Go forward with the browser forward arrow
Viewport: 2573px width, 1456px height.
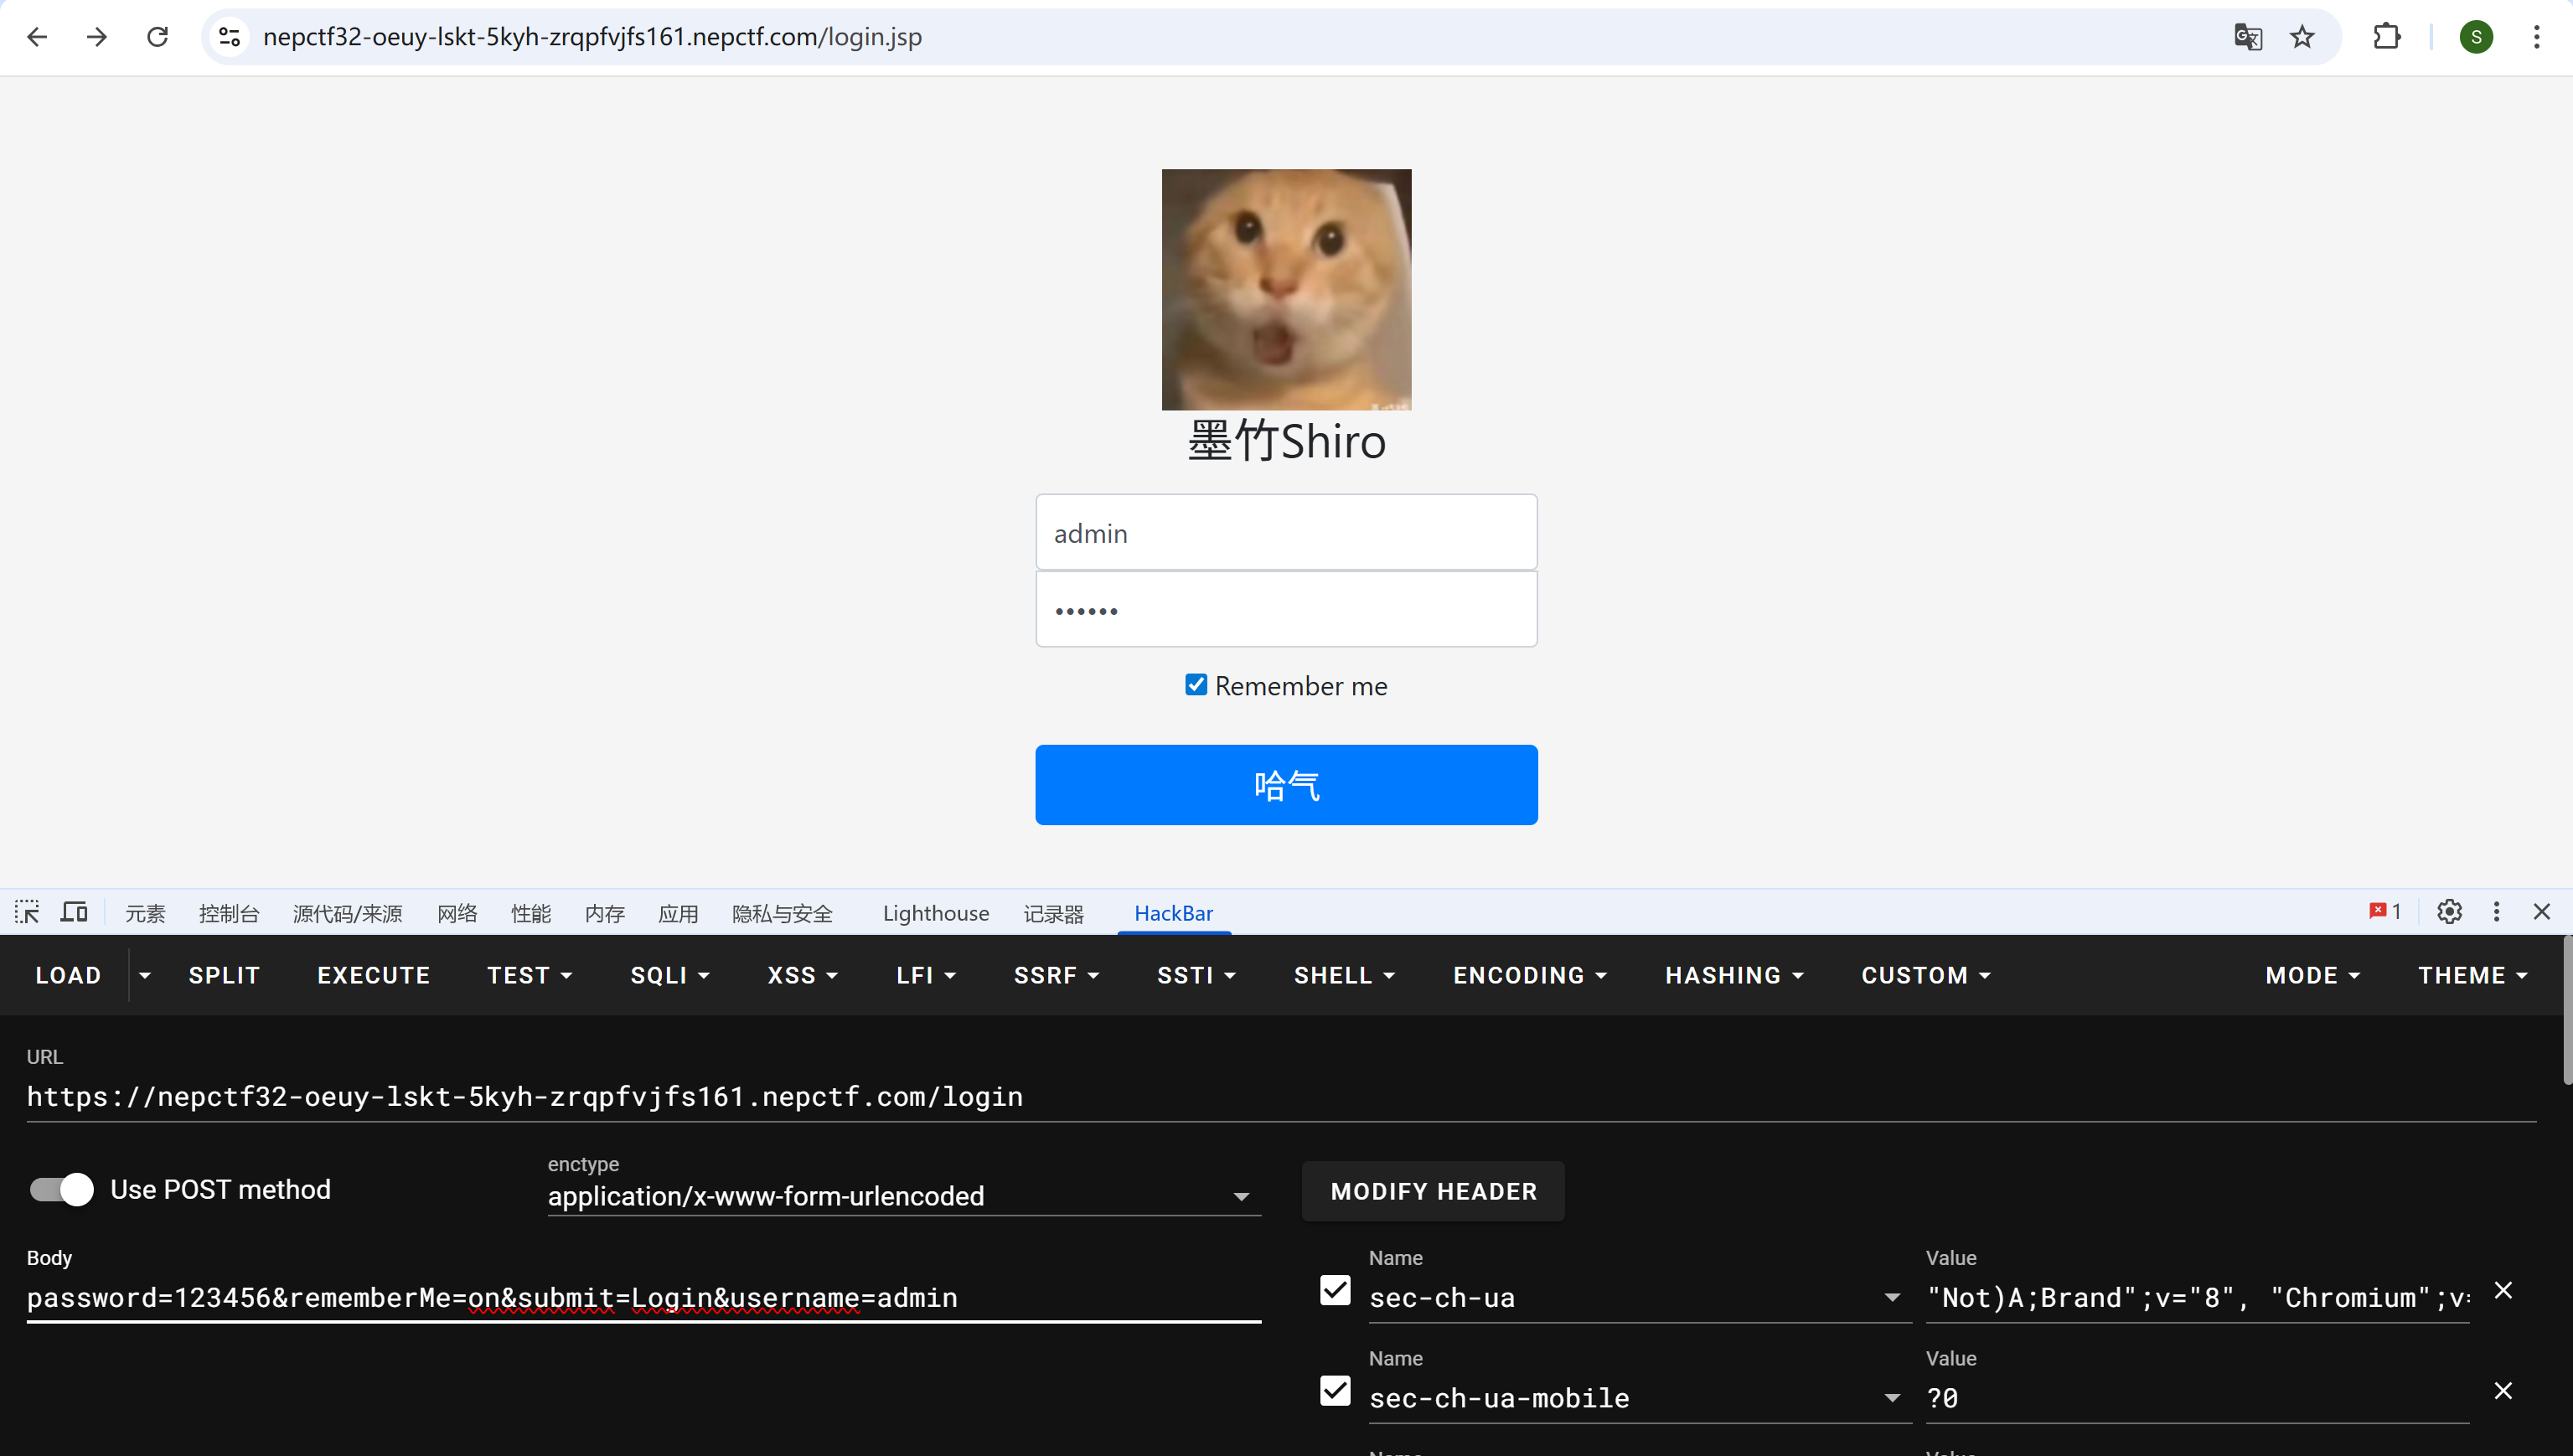[97, 37]
